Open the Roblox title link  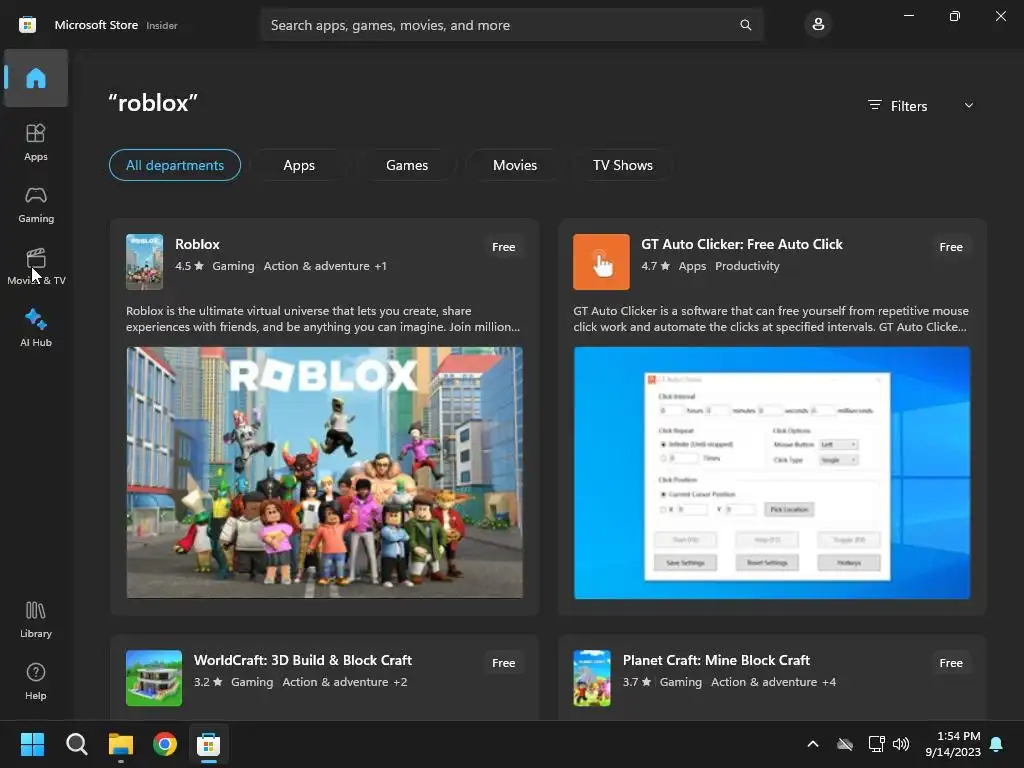coord(197,244)
